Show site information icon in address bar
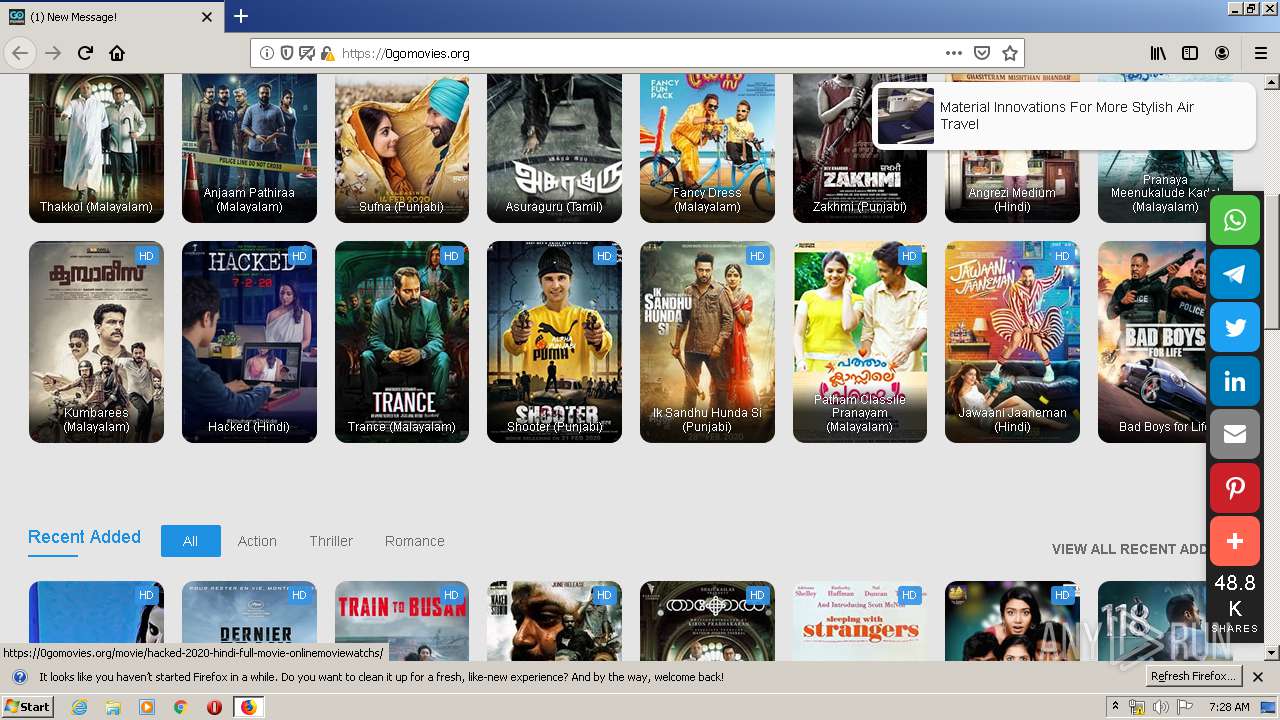Screen dimensions: 1280x720 pos(267,53)
